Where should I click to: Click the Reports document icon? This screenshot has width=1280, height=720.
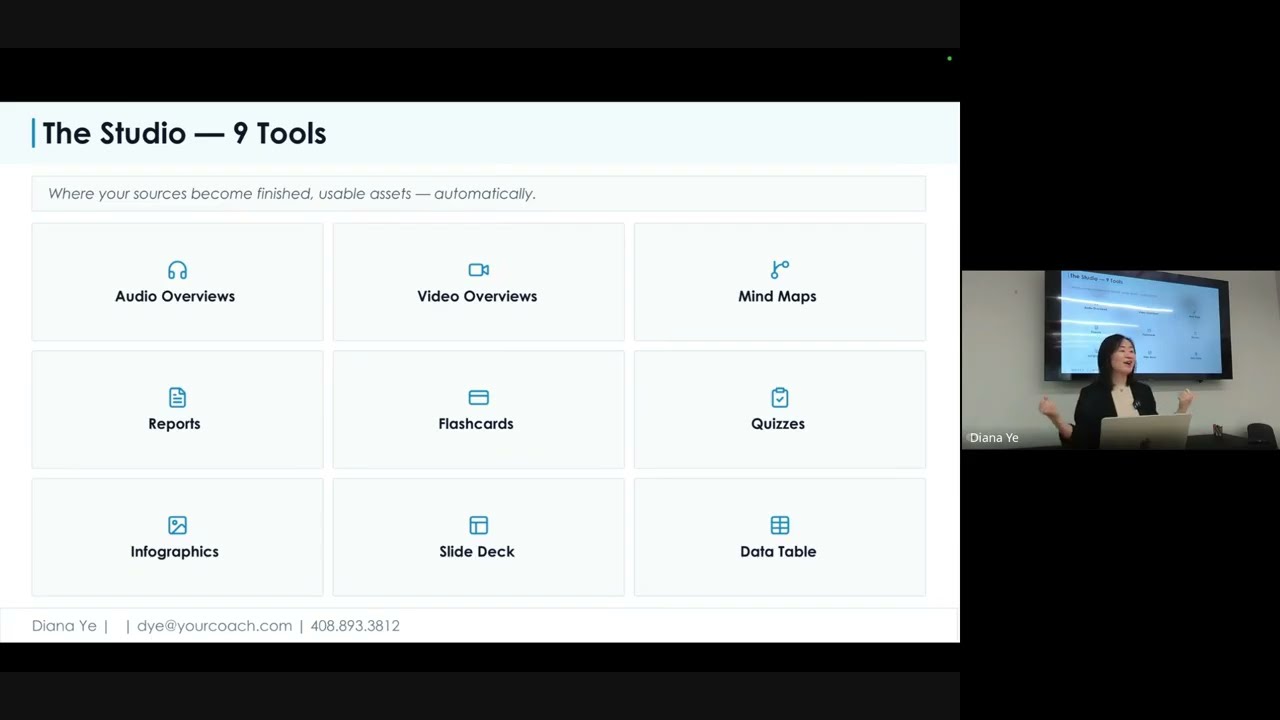point(177,398)
